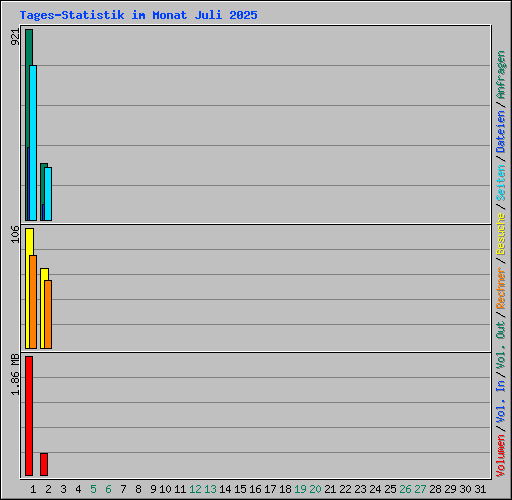Click the Seiten legend label
Image resolution: width=512 pixels, height=500 pixels.
[x=501, y=183]
